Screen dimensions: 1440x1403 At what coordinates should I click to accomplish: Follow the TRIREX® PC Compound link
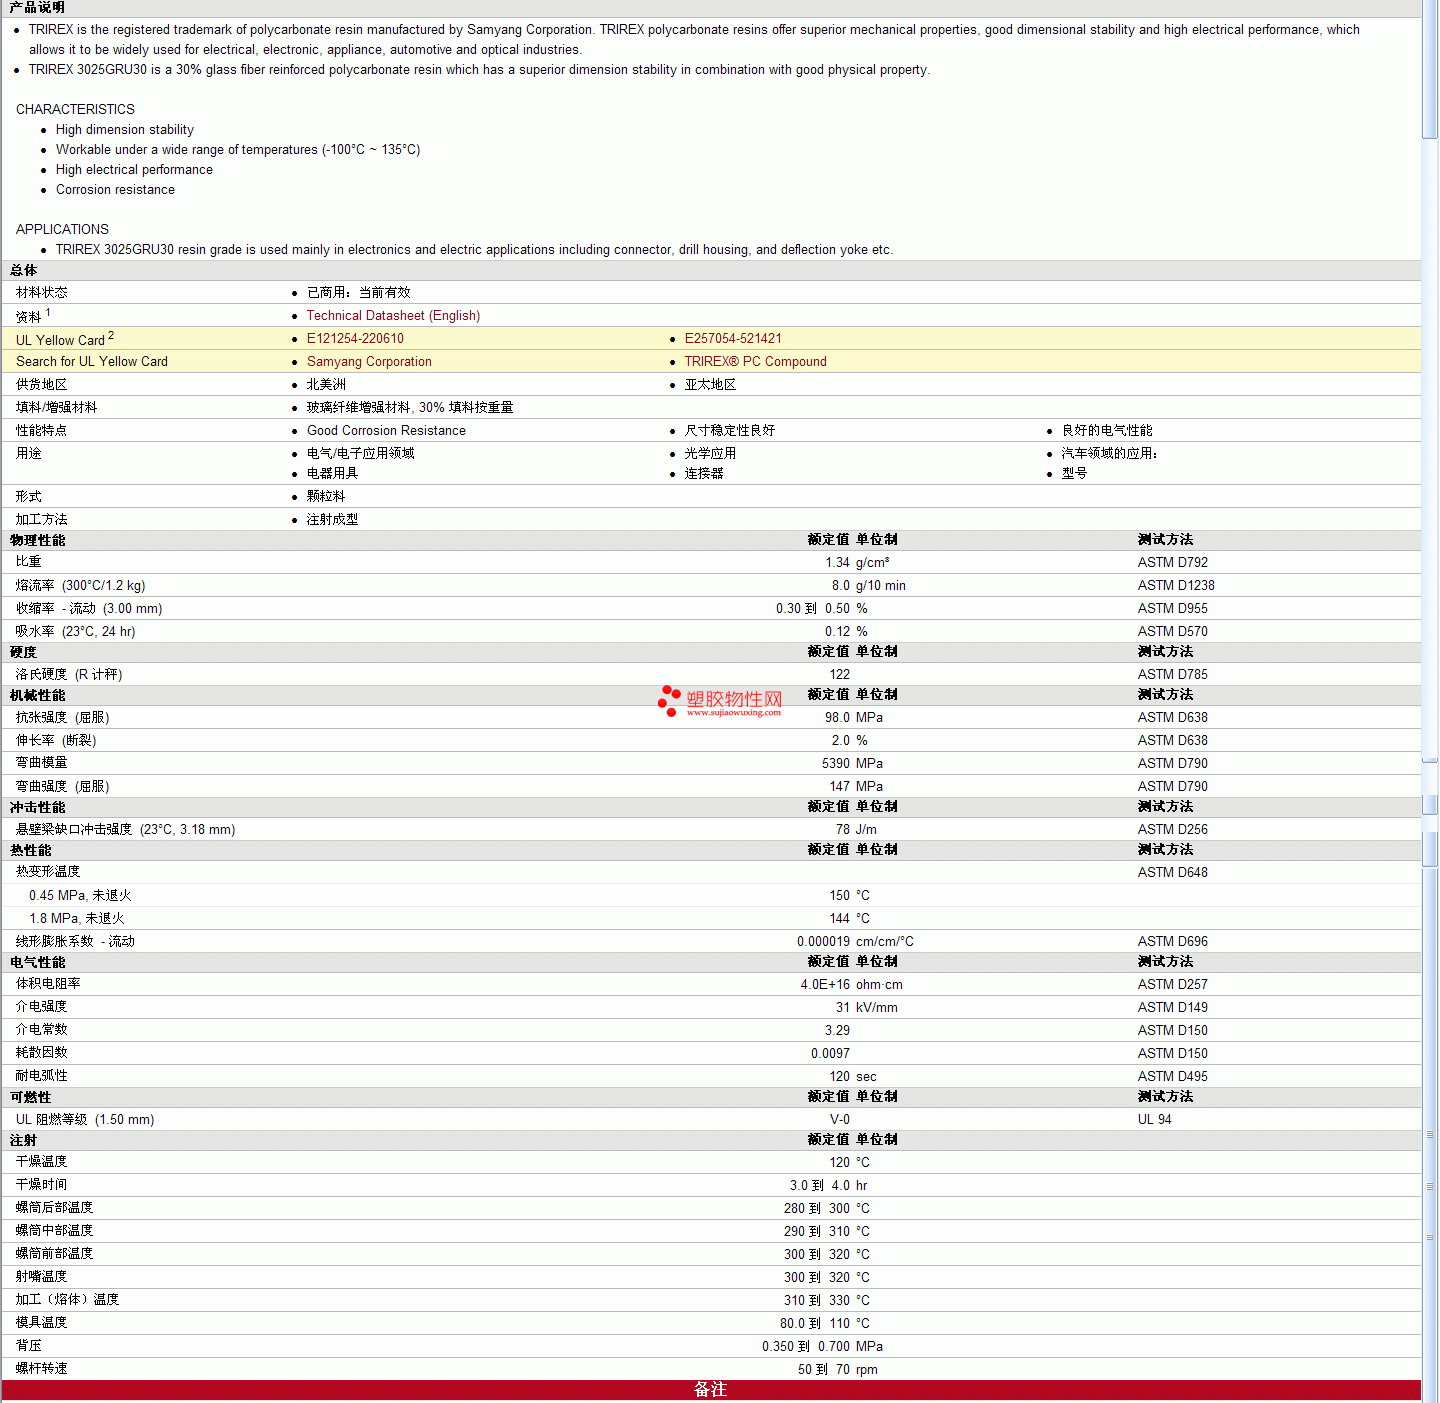coord(755,362)
